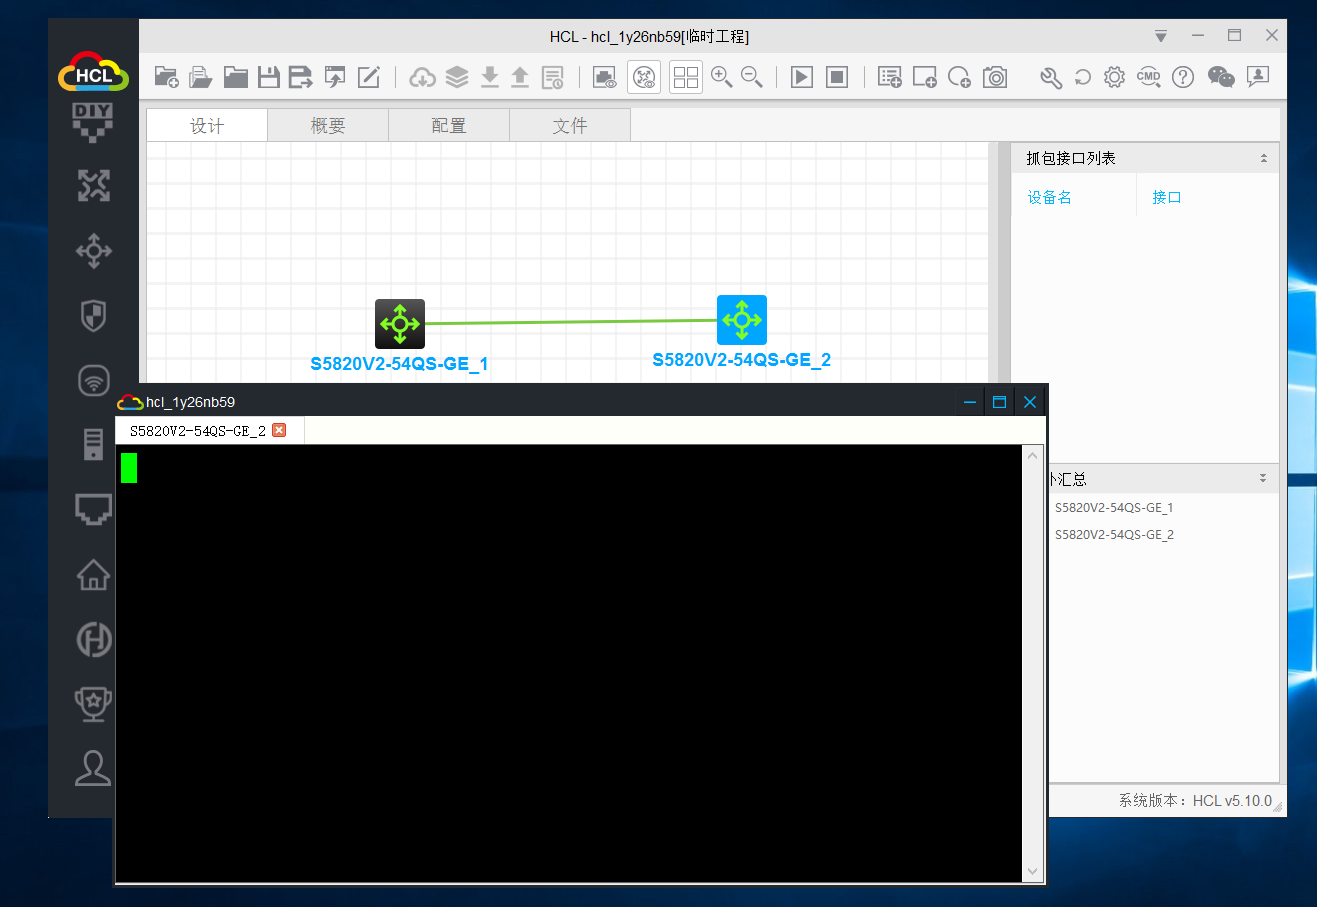Screen dimensions: 1317x907
Task: Click the 接口 column header
Action: point(1167,197)
